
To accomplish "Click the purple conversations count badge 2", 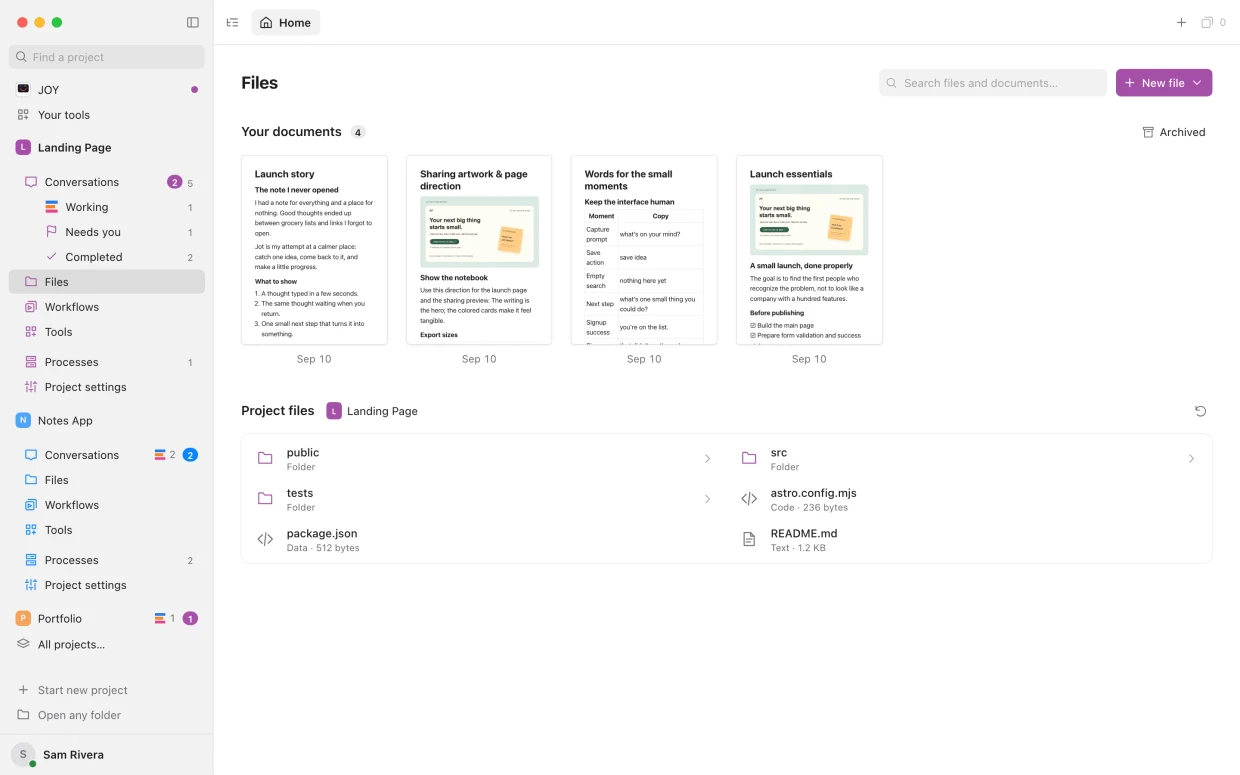I will point(174,182).
